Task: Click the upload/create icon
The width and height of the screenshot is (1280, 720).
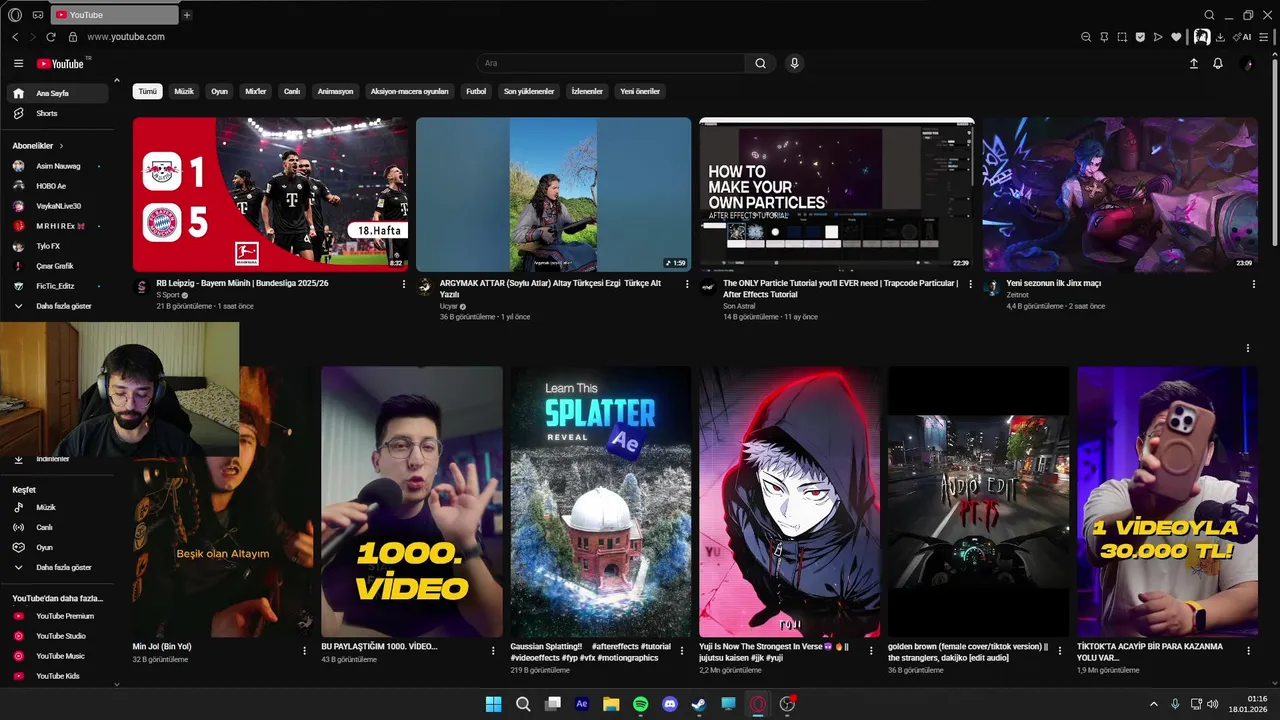Action: click(x=1193, y=63)
